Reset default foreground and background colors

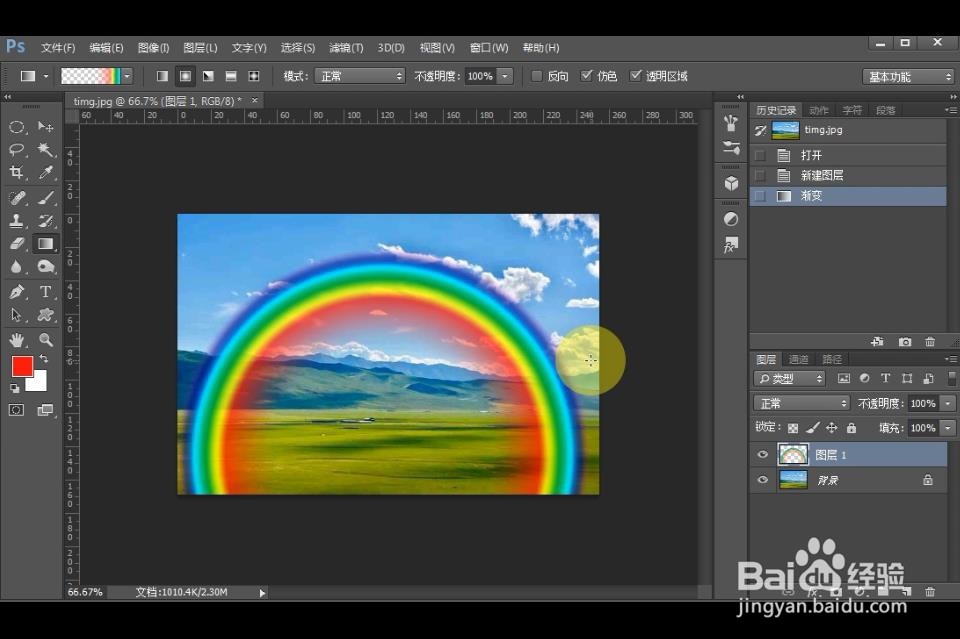pos(14,388)
